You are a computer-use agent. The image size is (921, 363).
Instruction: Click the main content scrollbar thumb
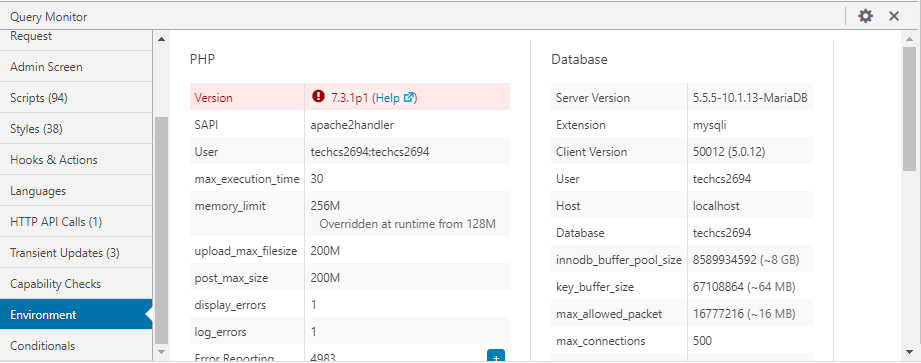(909, 110)
